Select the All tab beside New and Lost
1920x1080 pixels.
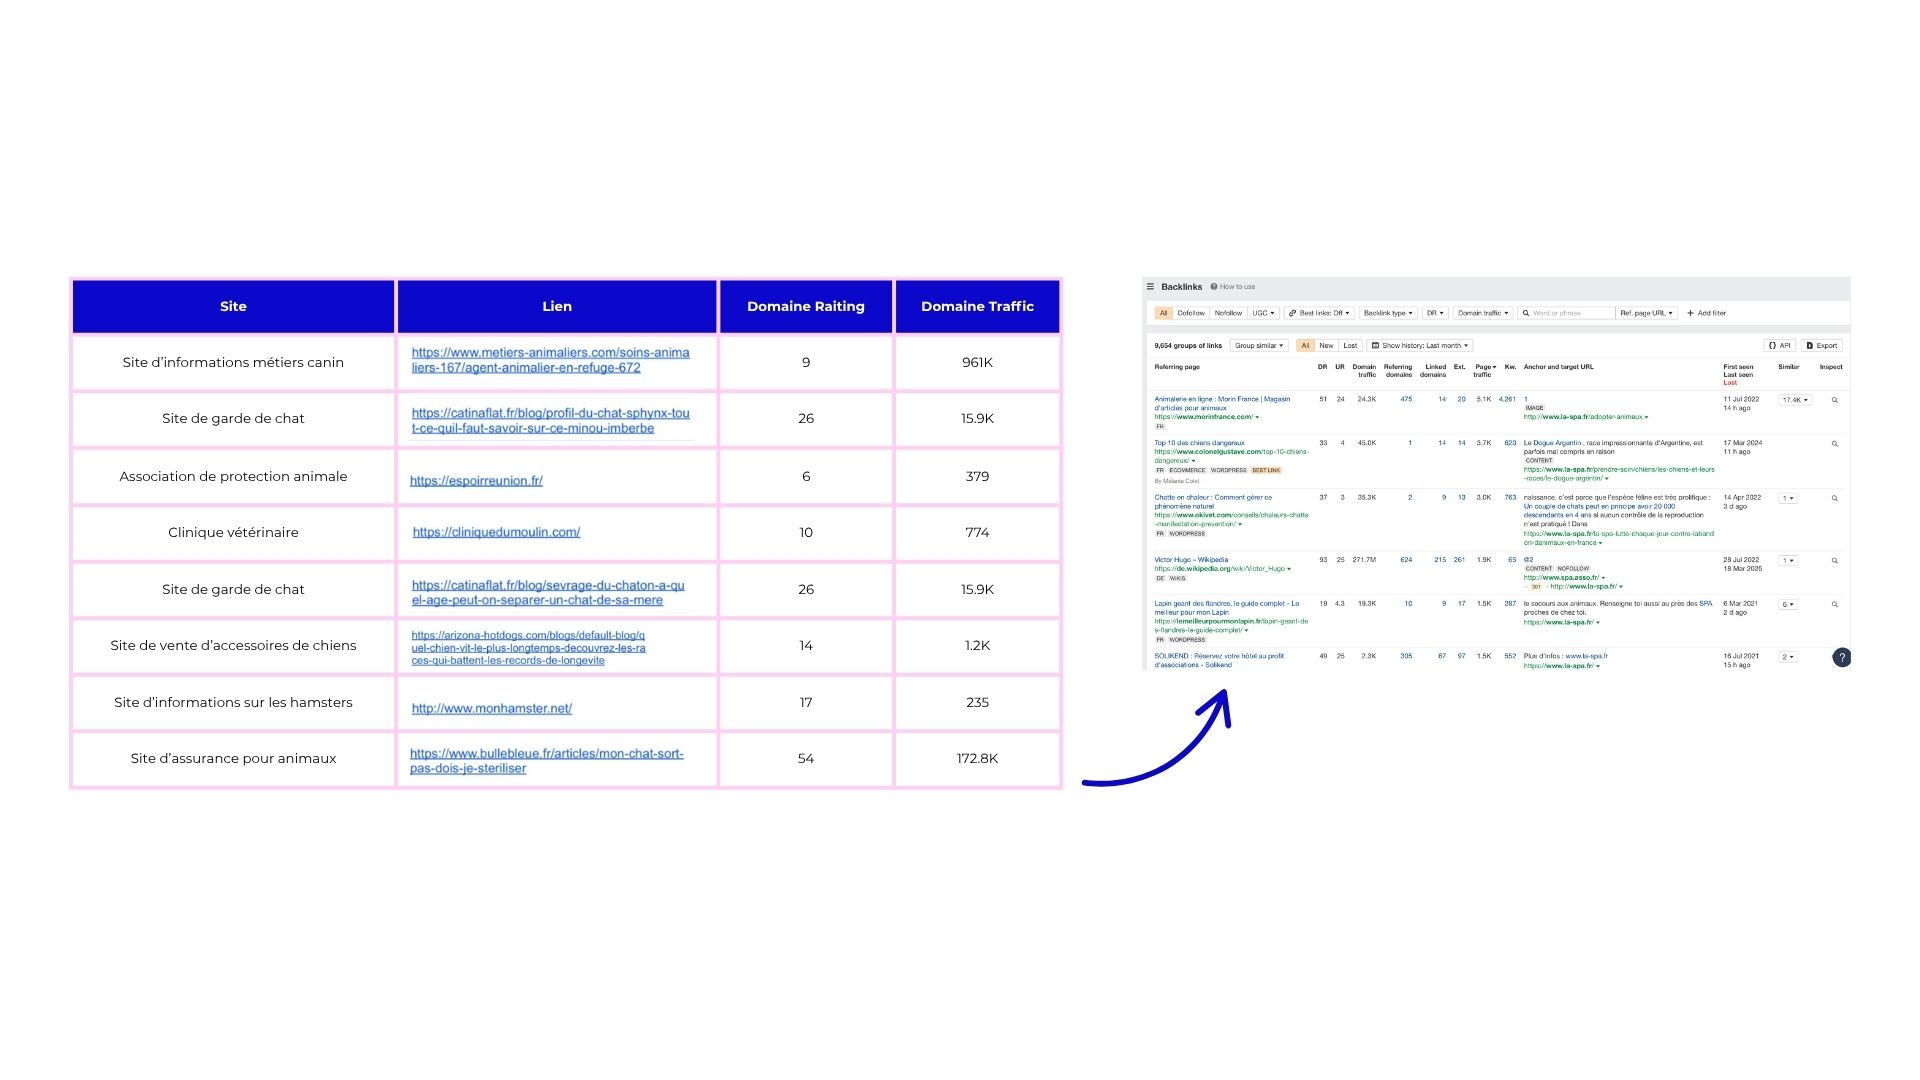coord(1305,345)
